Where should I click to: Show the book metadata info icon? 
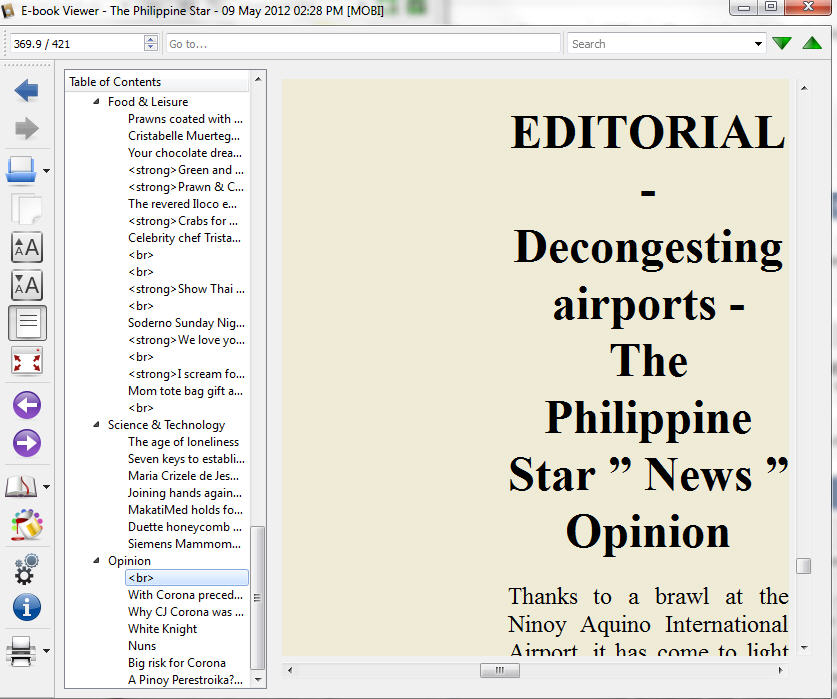(x=26, y=606)
